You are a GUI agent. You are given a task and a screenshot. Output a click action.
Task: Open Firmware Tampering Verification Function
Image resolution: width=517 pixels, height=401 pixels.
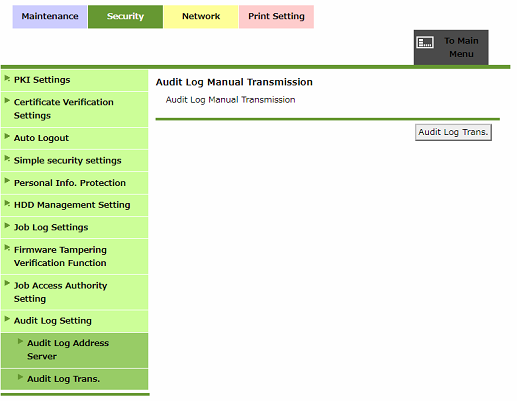tap(74, 256)
